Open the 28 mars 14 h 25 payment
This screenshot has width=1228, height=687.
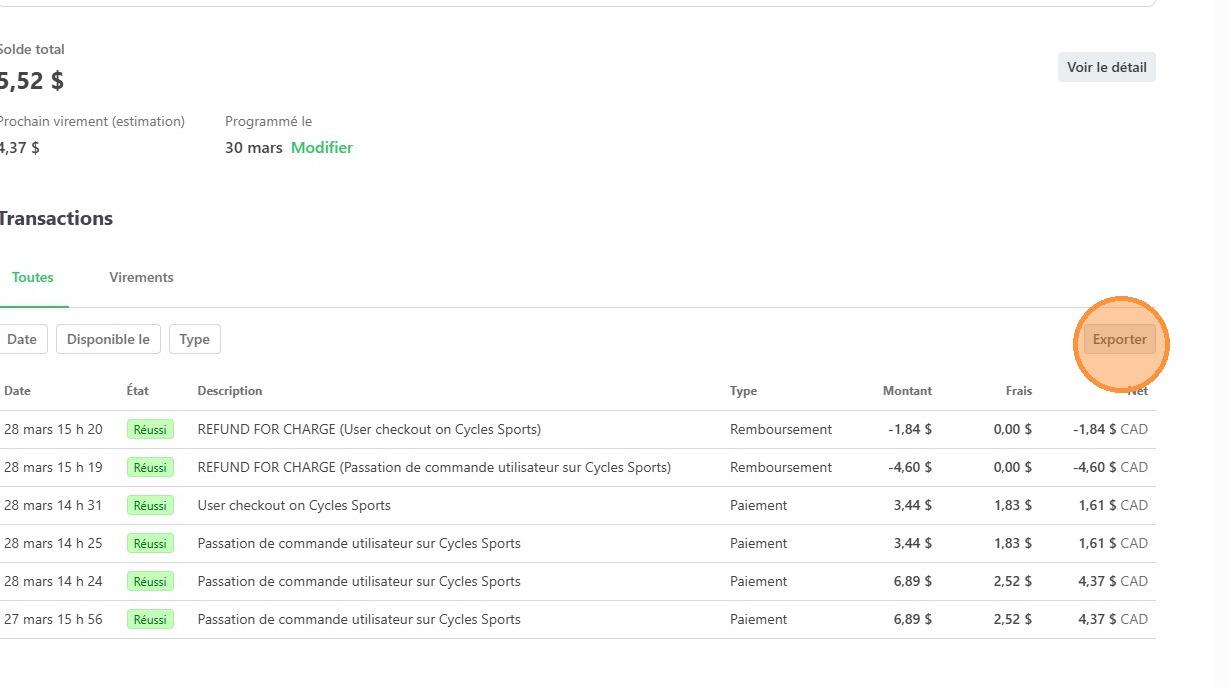coord(359,544)
